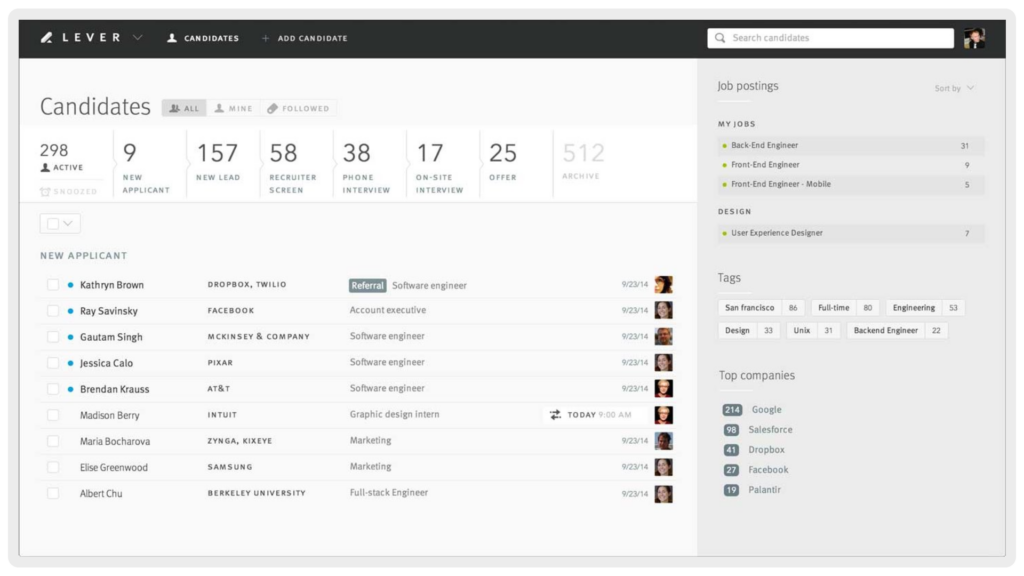1024x576 pixels.
Task: Select the Followed candidates filter tab
Action: (x=298, y=108)
